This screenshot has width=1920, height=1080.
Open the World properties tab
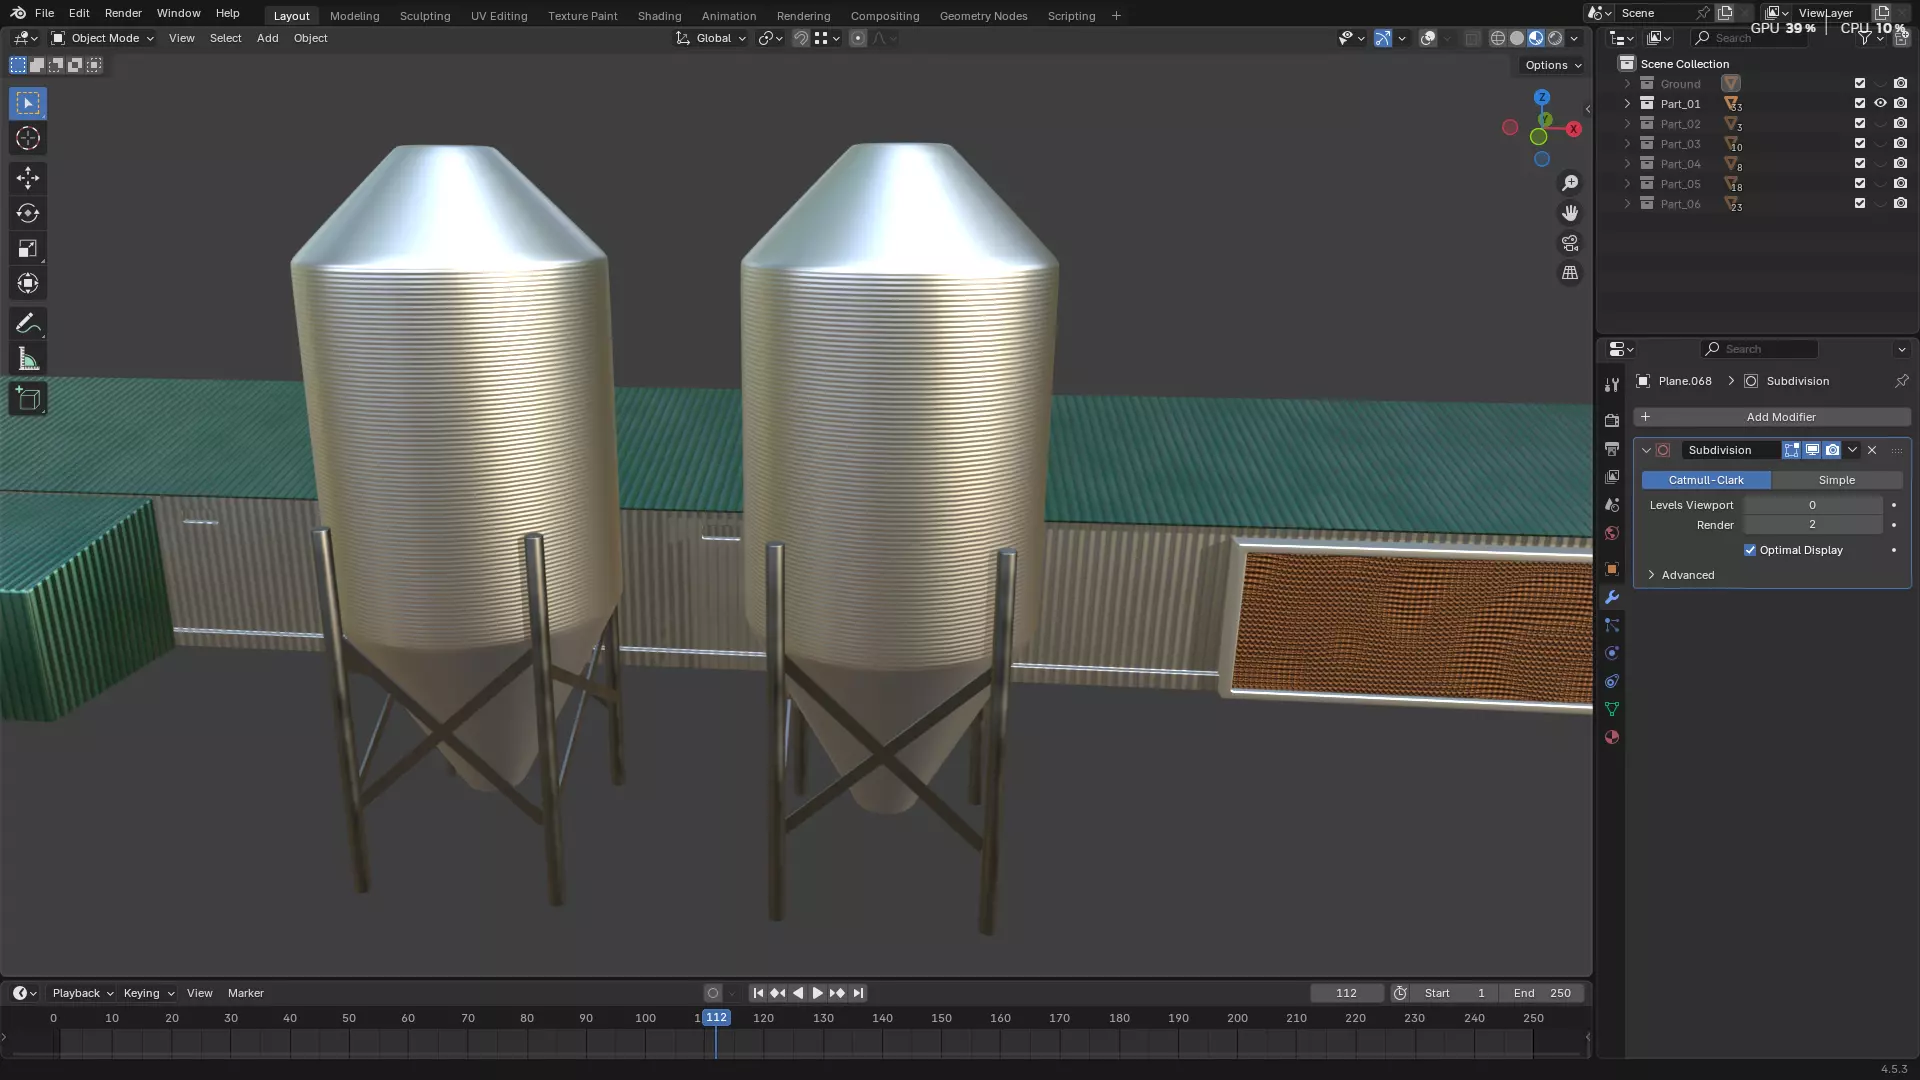coord(1611,533)
